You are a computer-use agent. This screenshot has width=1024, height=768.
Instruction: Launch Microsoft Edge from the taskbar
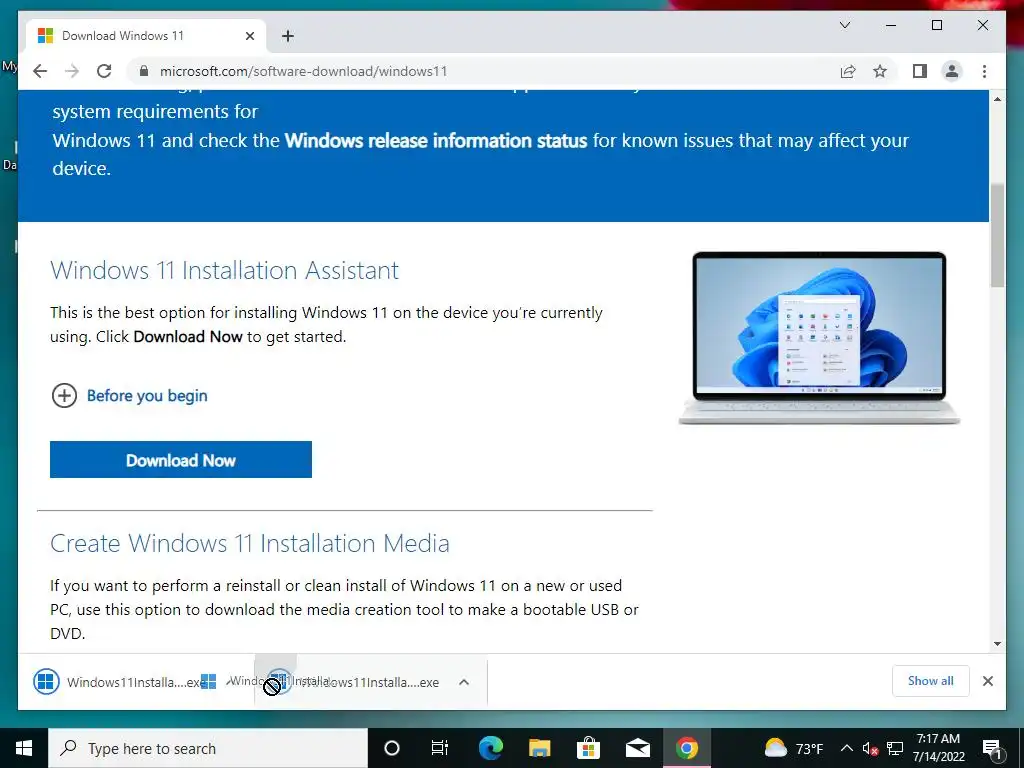[x=490, y=748]
